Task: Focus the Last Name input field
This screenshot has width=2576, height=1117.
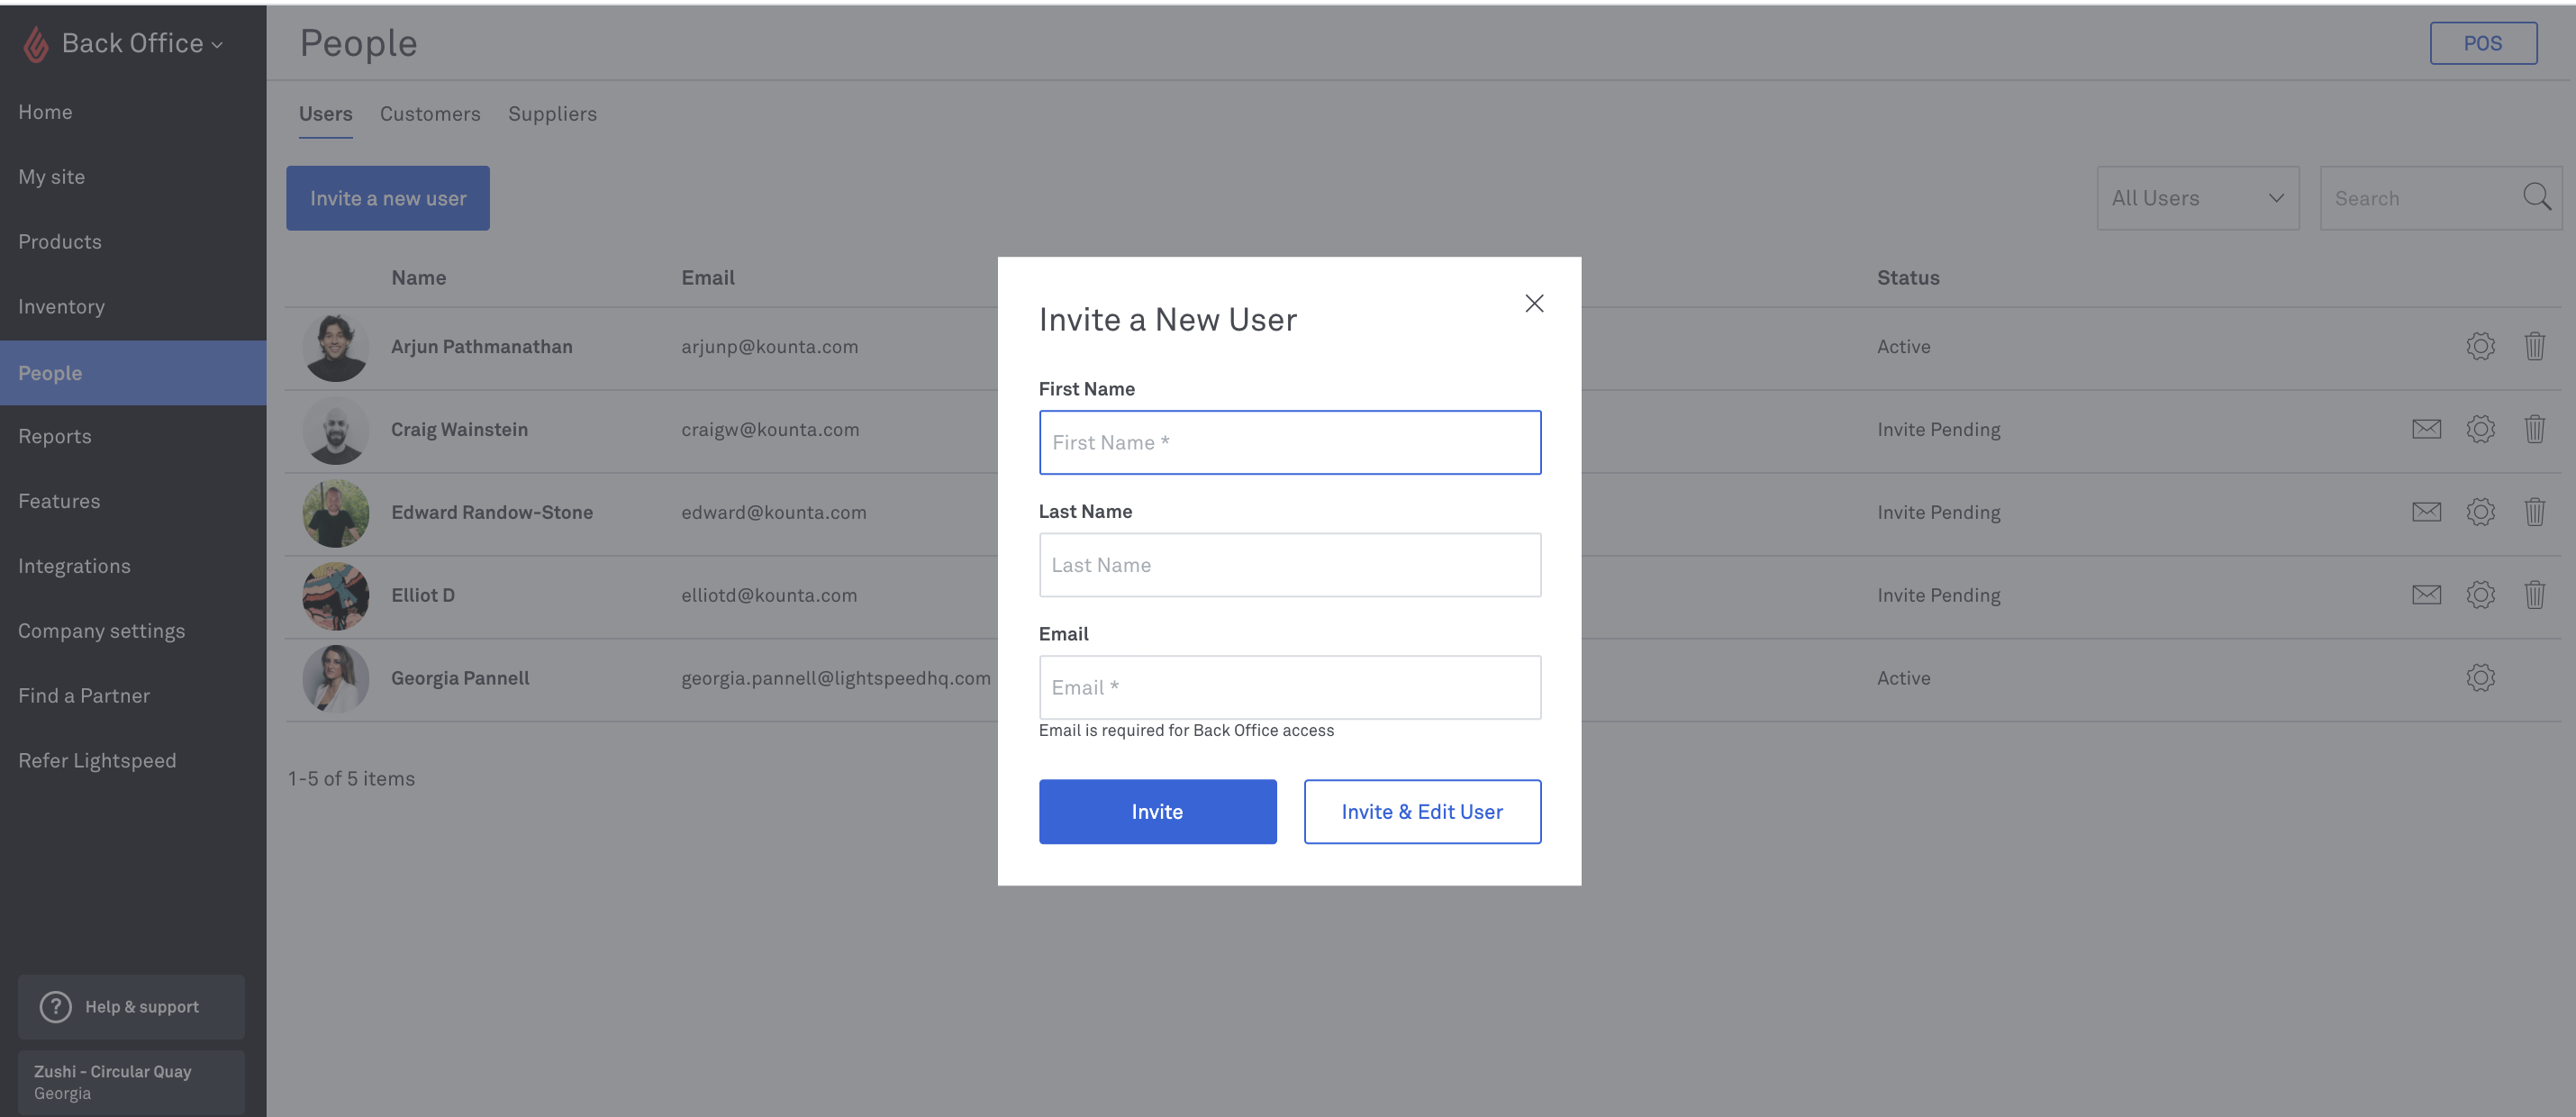Action: (1290, 566)
